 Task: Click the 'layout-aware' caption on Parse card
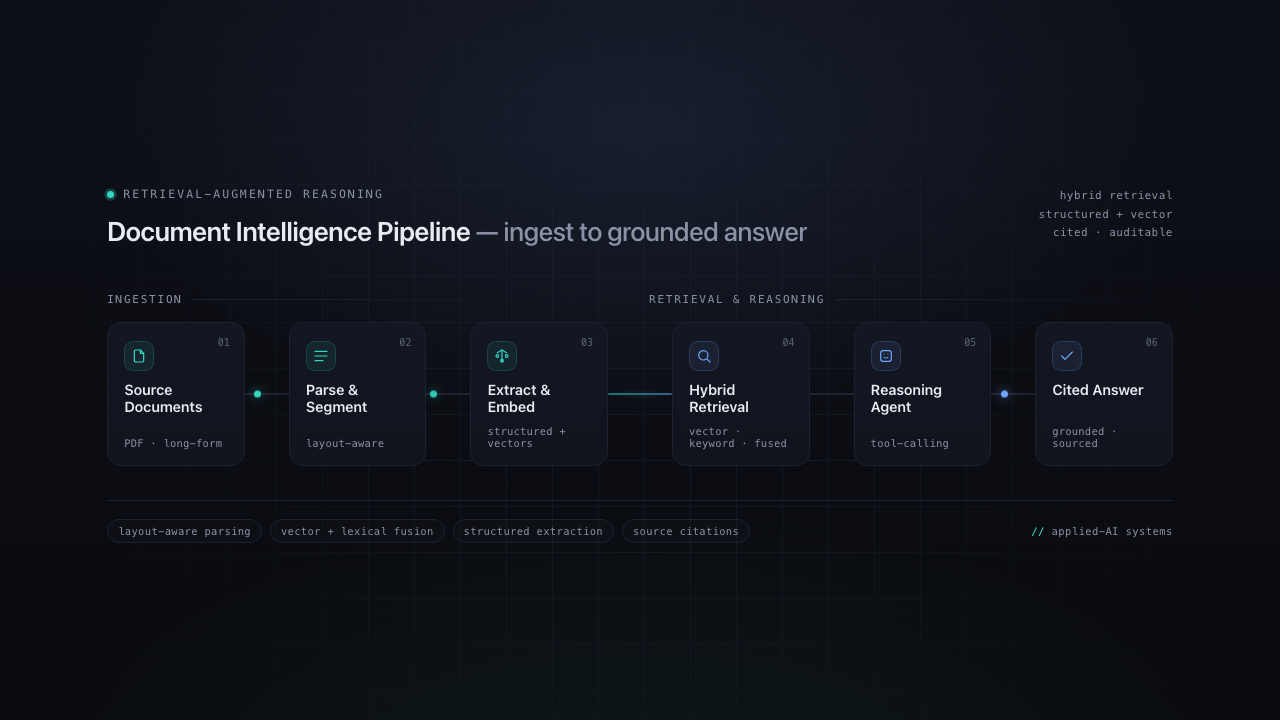[345, 443]
